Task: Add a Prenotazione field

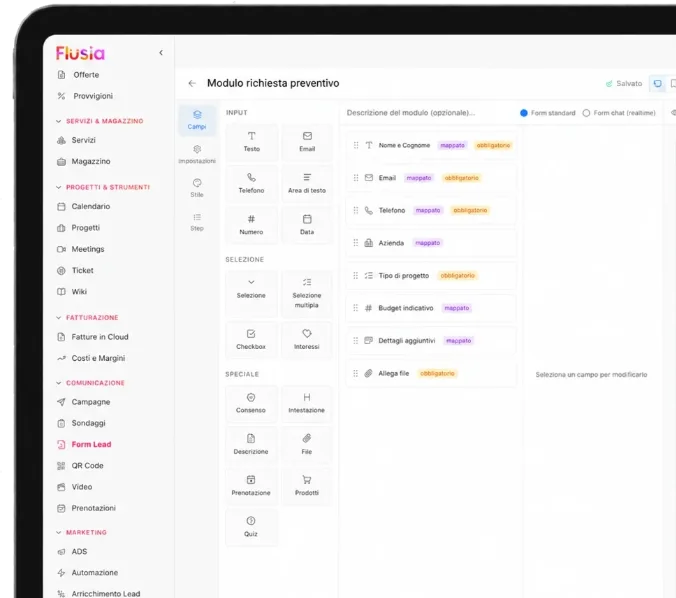Action: tap(251, 486)
